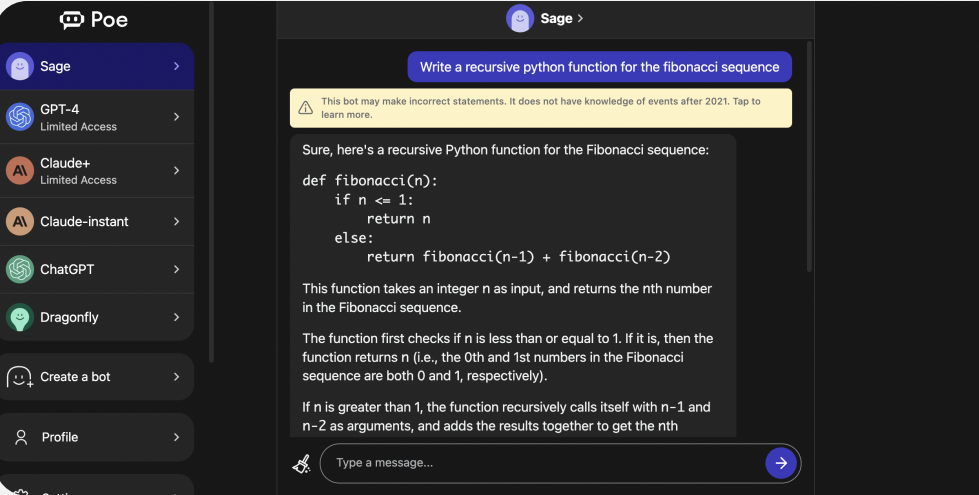Click the 'return n' code line
Viewport: 979px width, 495px height.
[398, 219]
